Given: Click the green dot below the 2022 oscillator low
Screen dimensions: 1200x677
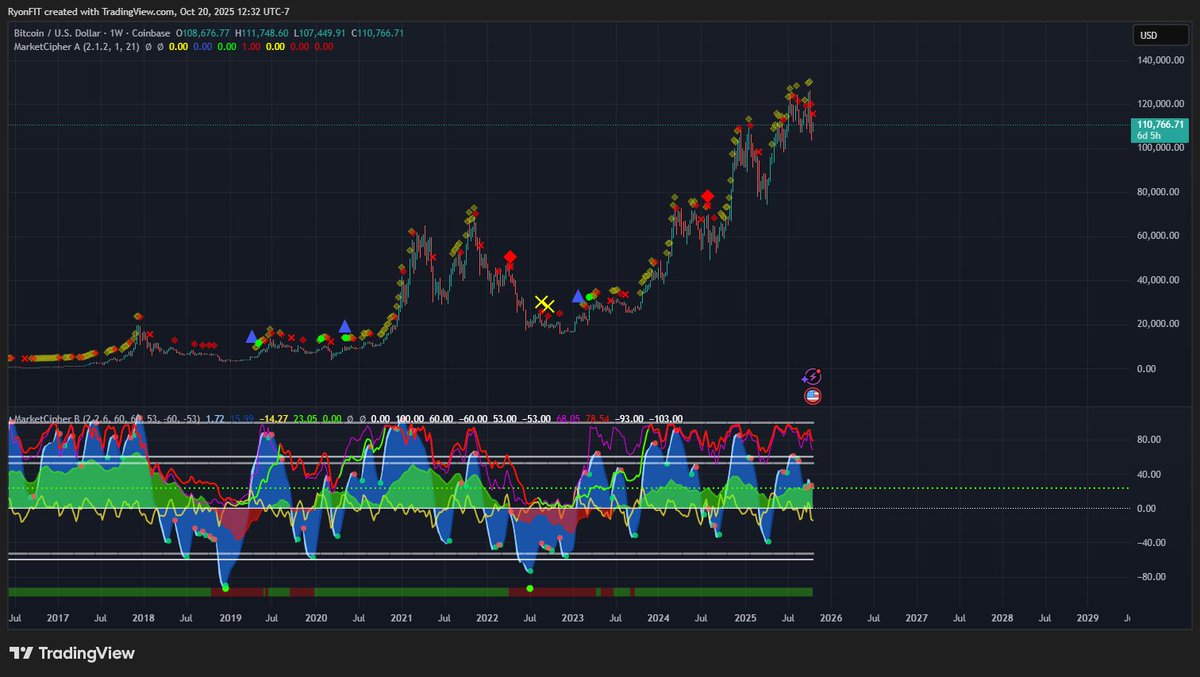Looking at the screenshot, I should [x=529, y=588].
